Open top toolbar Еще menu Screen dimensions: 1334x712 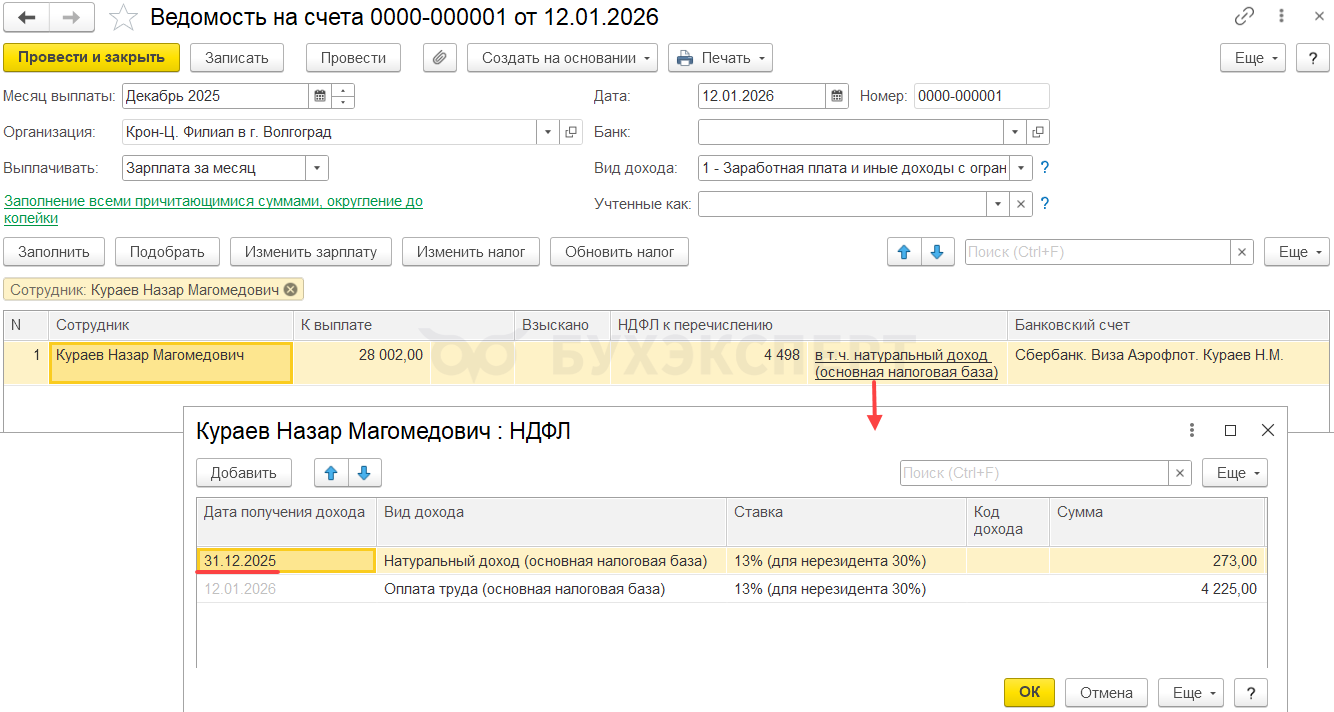[1252, 58]
